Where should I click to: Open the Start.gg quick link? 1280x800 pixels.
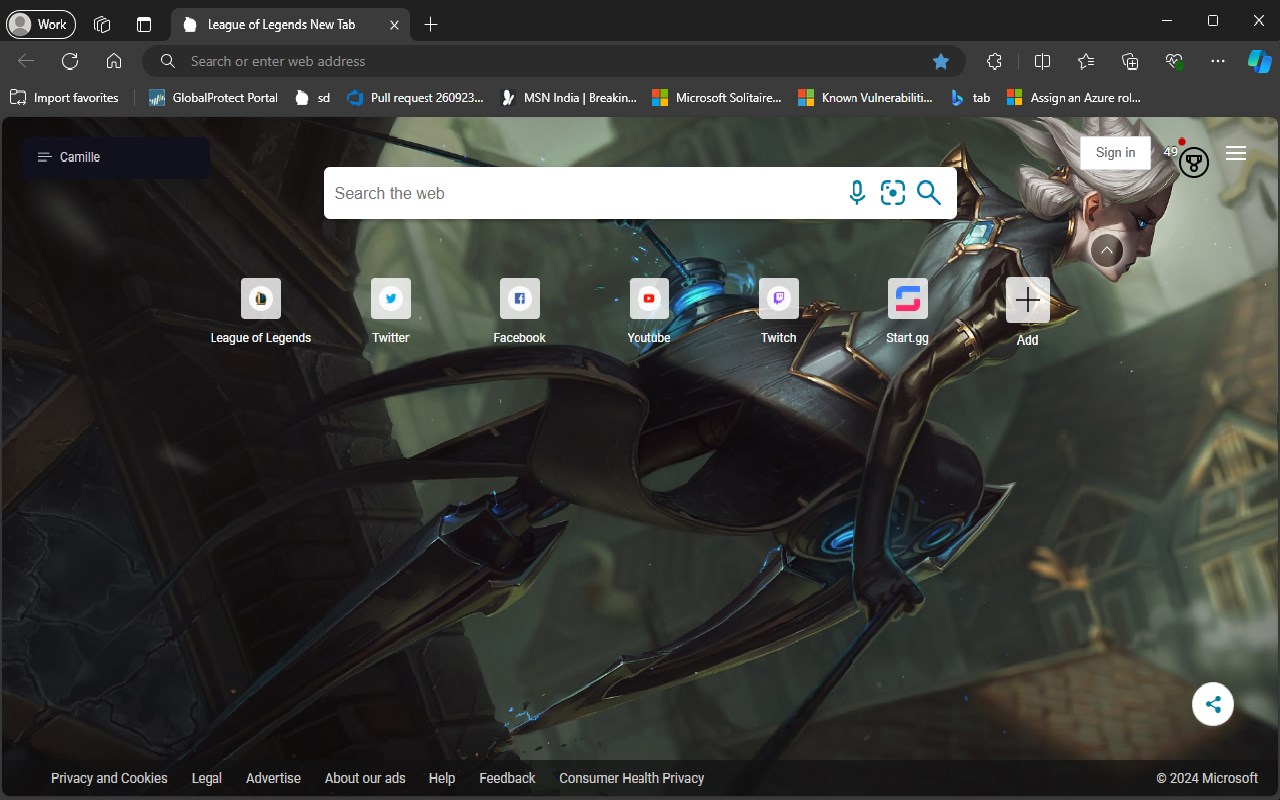tap(908, 311)
